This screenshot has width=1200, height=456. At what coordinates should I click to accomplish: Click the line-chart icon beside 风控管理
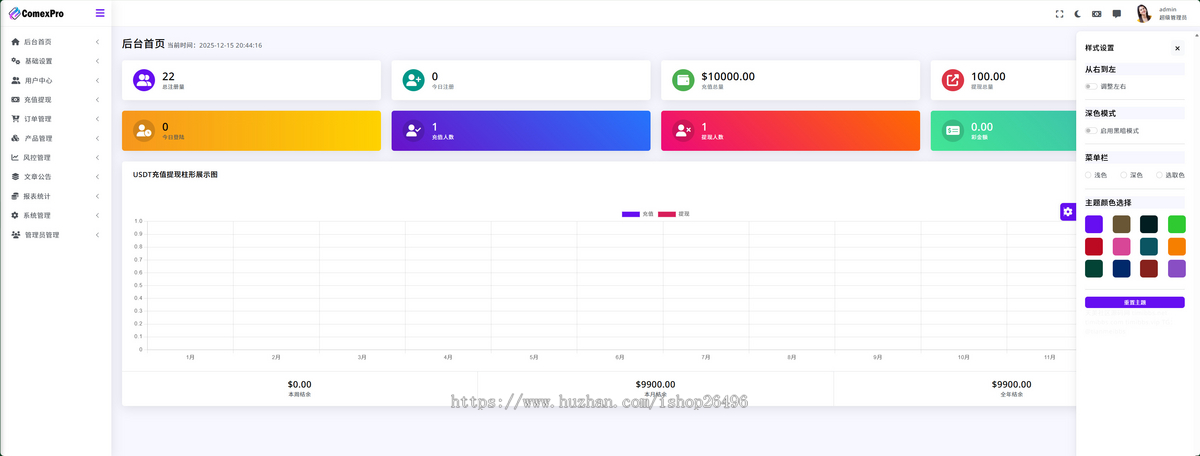(15, 157)
